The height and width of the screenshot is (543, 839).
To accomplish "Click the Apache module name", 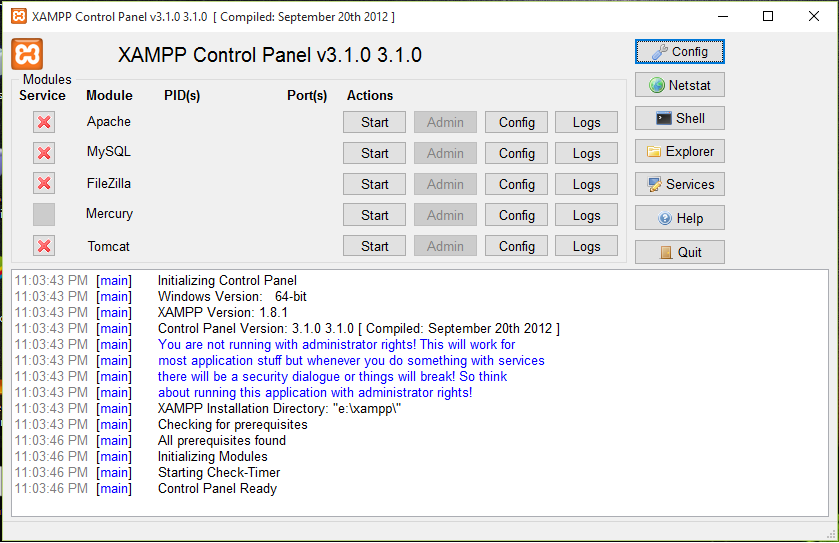I will click(x=109, y=121).
